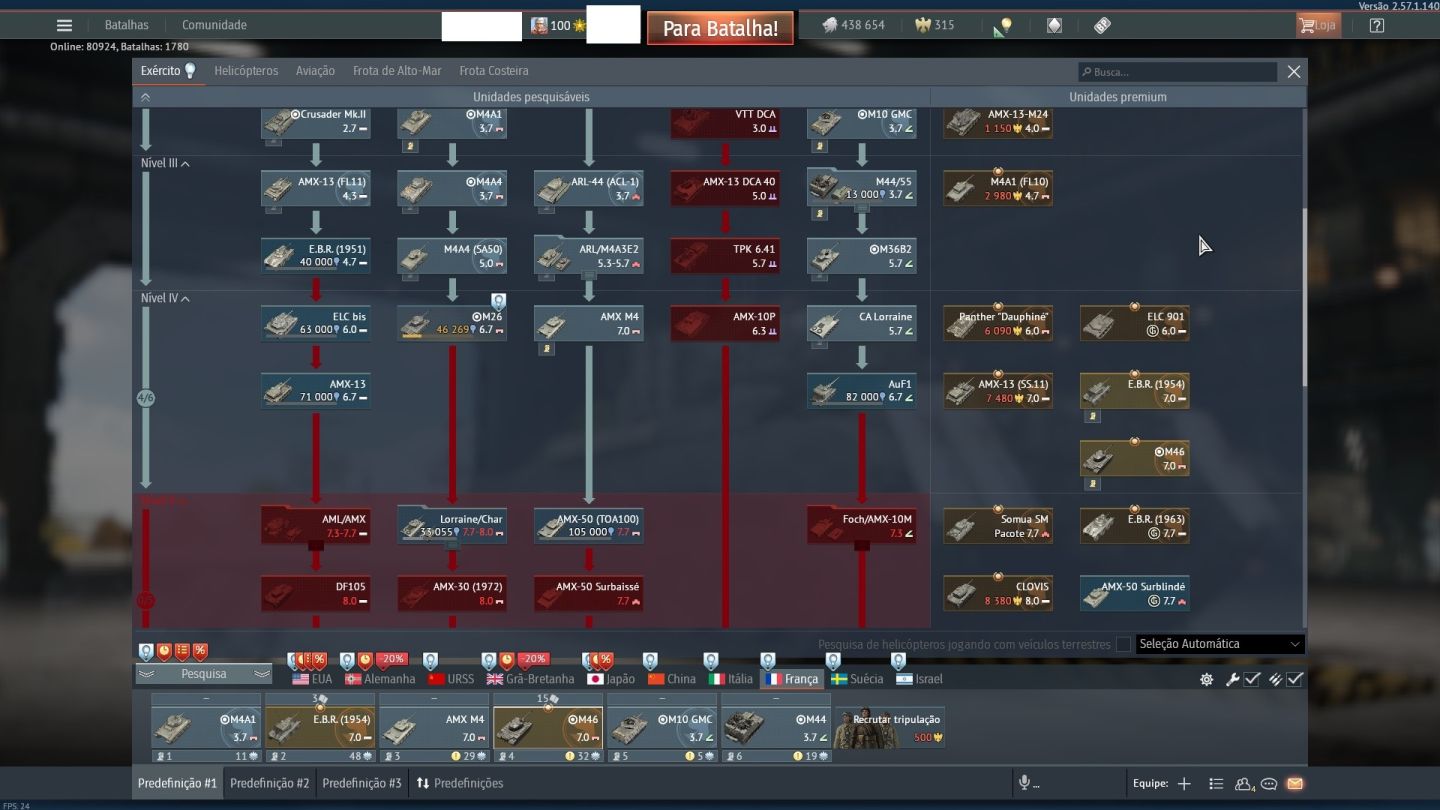Open the help question mark icon
1440x810 pixels.
[1377, 26]
